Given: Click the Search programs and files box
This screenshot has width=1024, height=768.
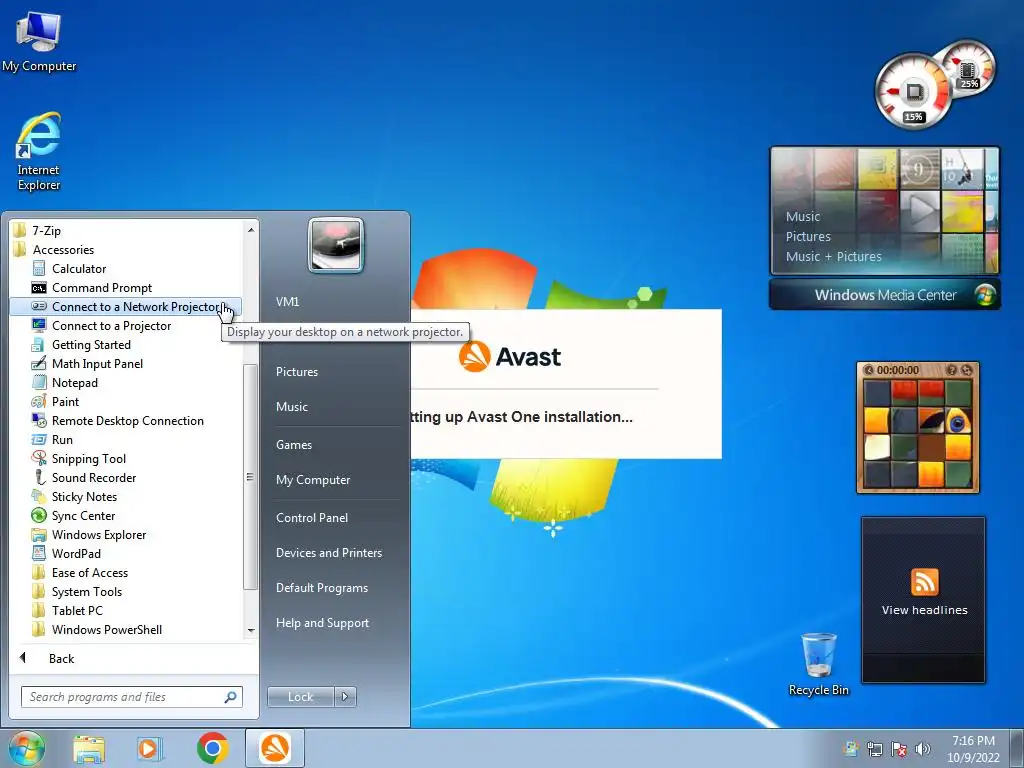Looking at the screenshot, I should (131, 697).
